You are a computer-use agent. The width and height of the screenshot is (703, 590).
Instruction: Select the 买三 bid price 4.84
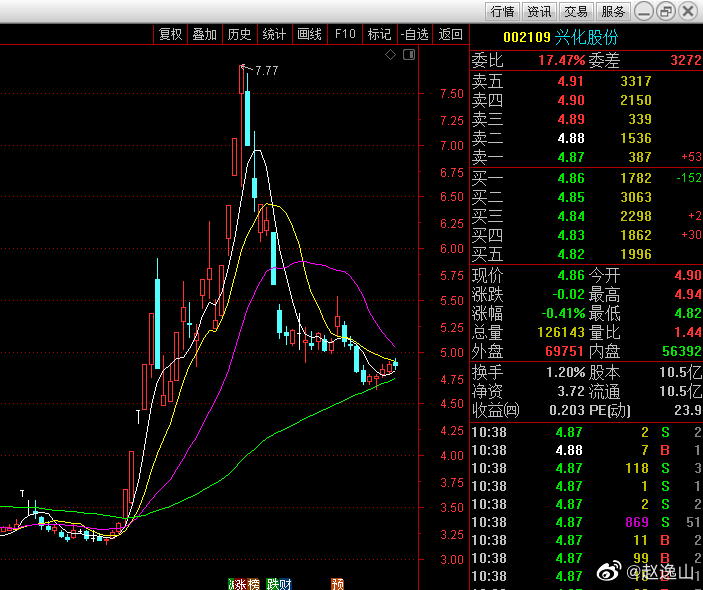pos(570,216)
